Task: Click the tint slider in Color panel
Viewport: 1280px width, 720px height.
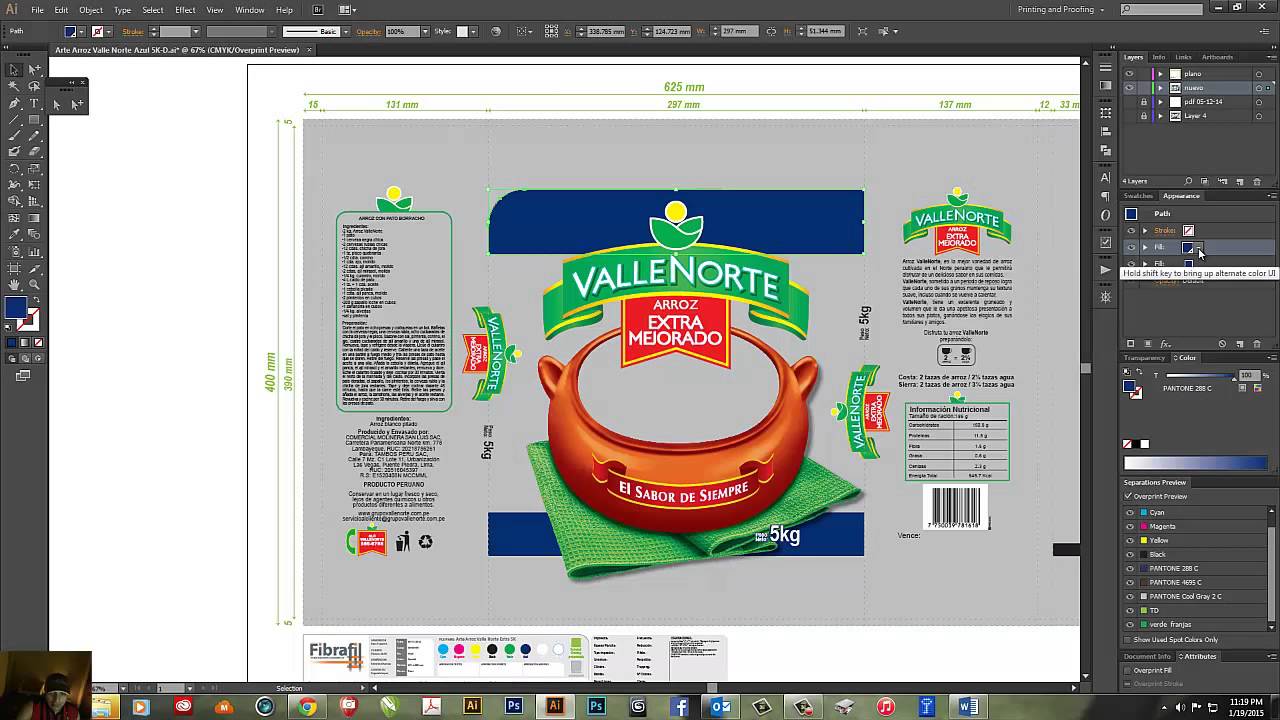Action: click(1200, 375)
